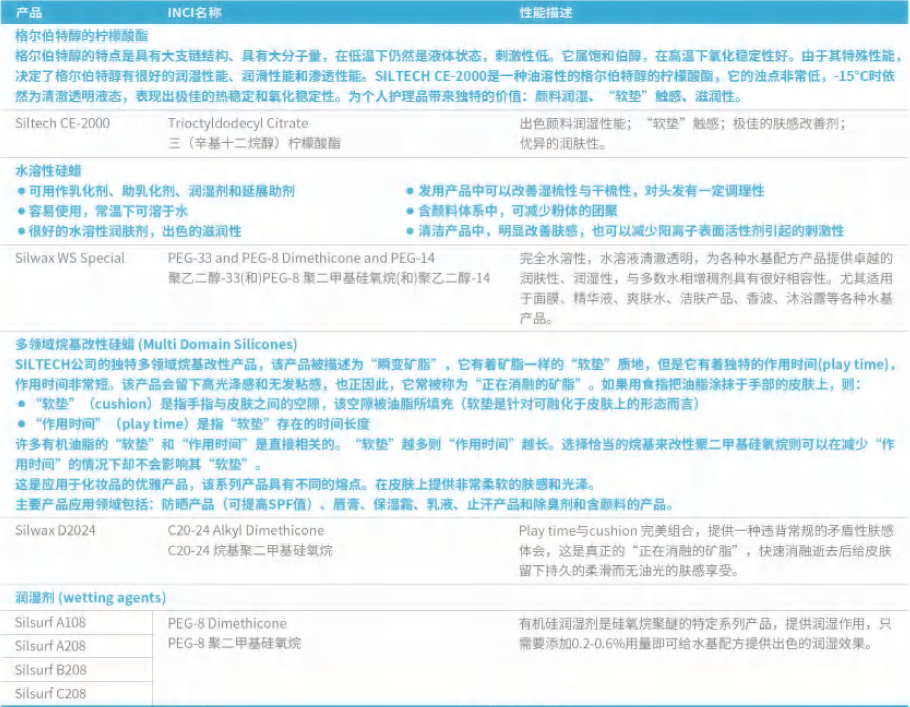Click the product cell "Siltech CE-2000"
The image size is (910, 707).
62,123
